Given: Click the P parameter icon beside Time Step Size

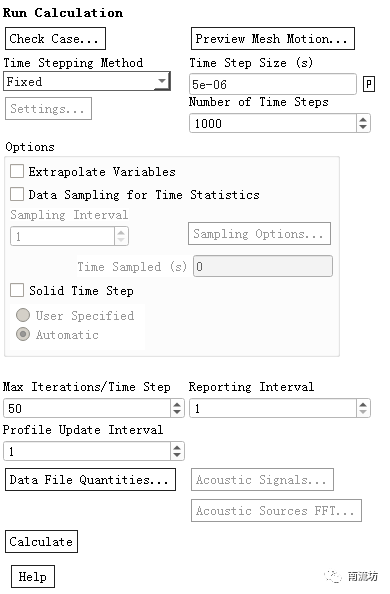Looking at the screenshot, I should click(369, 84).
